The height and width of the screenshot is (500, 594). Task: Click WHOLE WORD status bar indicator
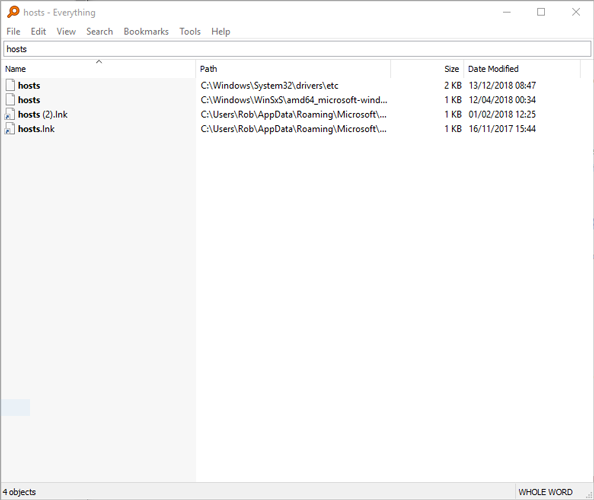[545, 492]
